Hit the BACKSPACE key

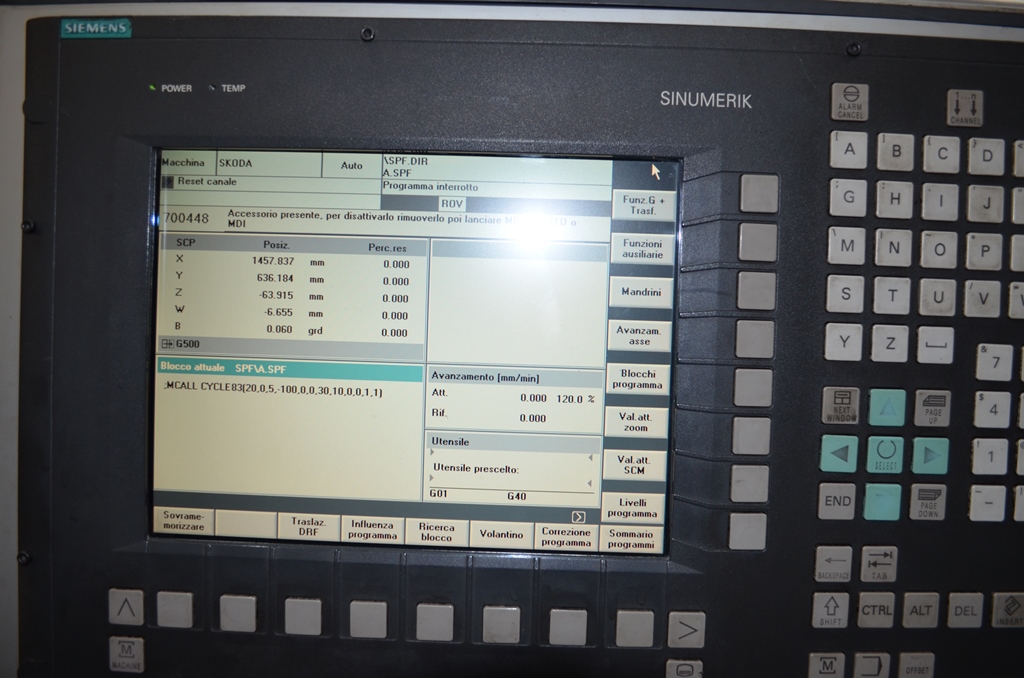(834, 564)
